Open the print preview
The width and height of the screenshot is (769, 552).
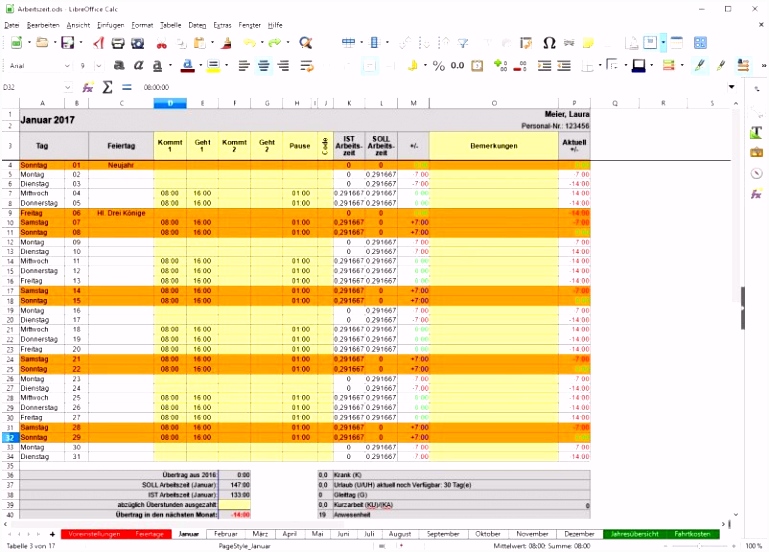pos(138,43)
